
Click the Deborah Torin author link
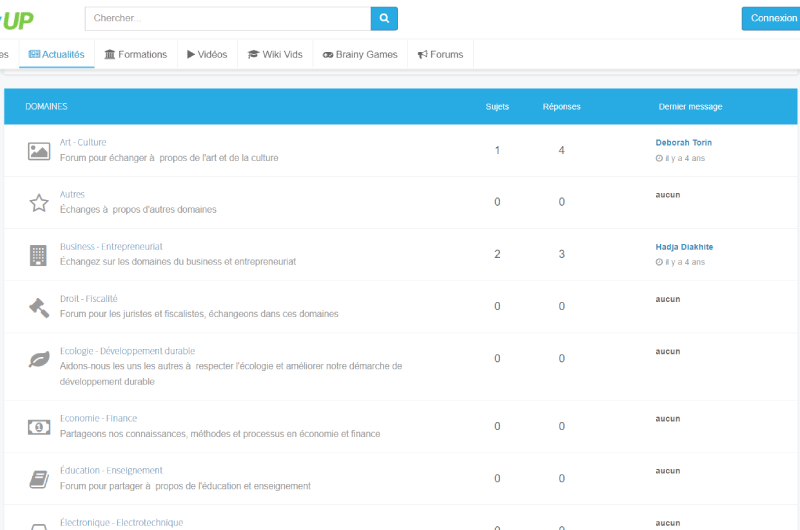coord(684,142)
